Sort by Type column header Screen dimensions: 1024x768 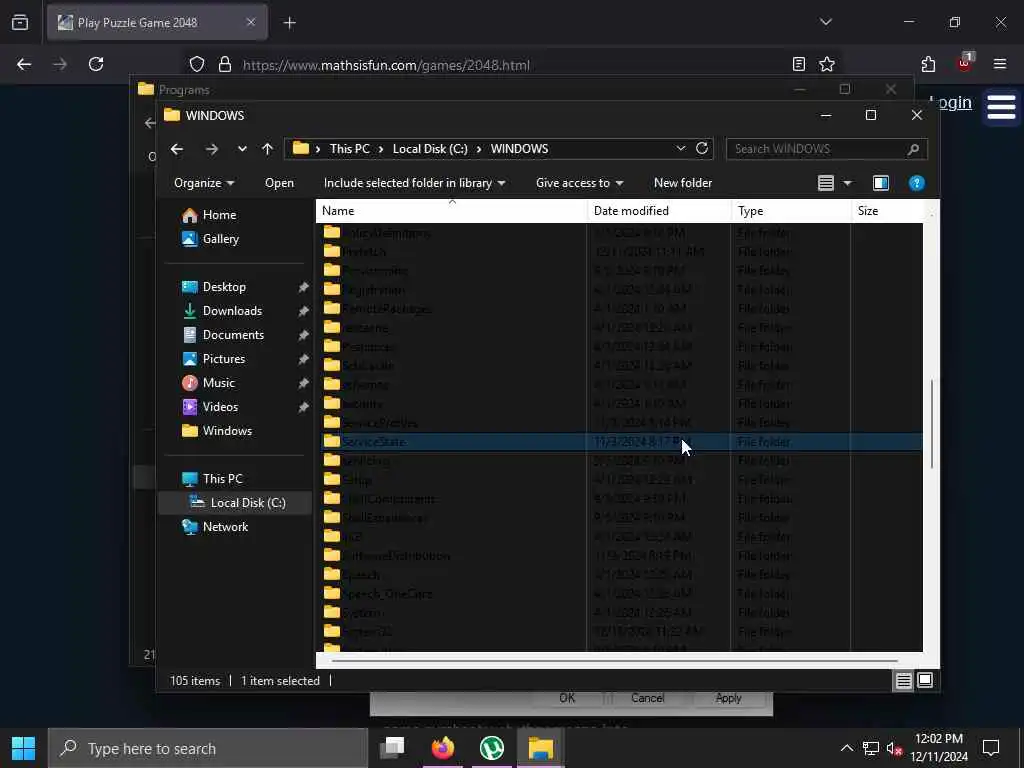pos(791,211)
